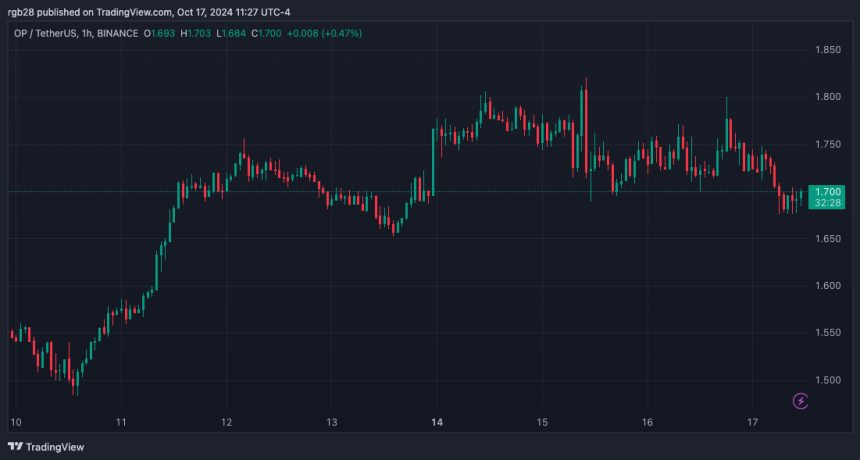Click the TradingView logo
The width and height of the screenshot is (860, 460).
click(x=47, y=447)
